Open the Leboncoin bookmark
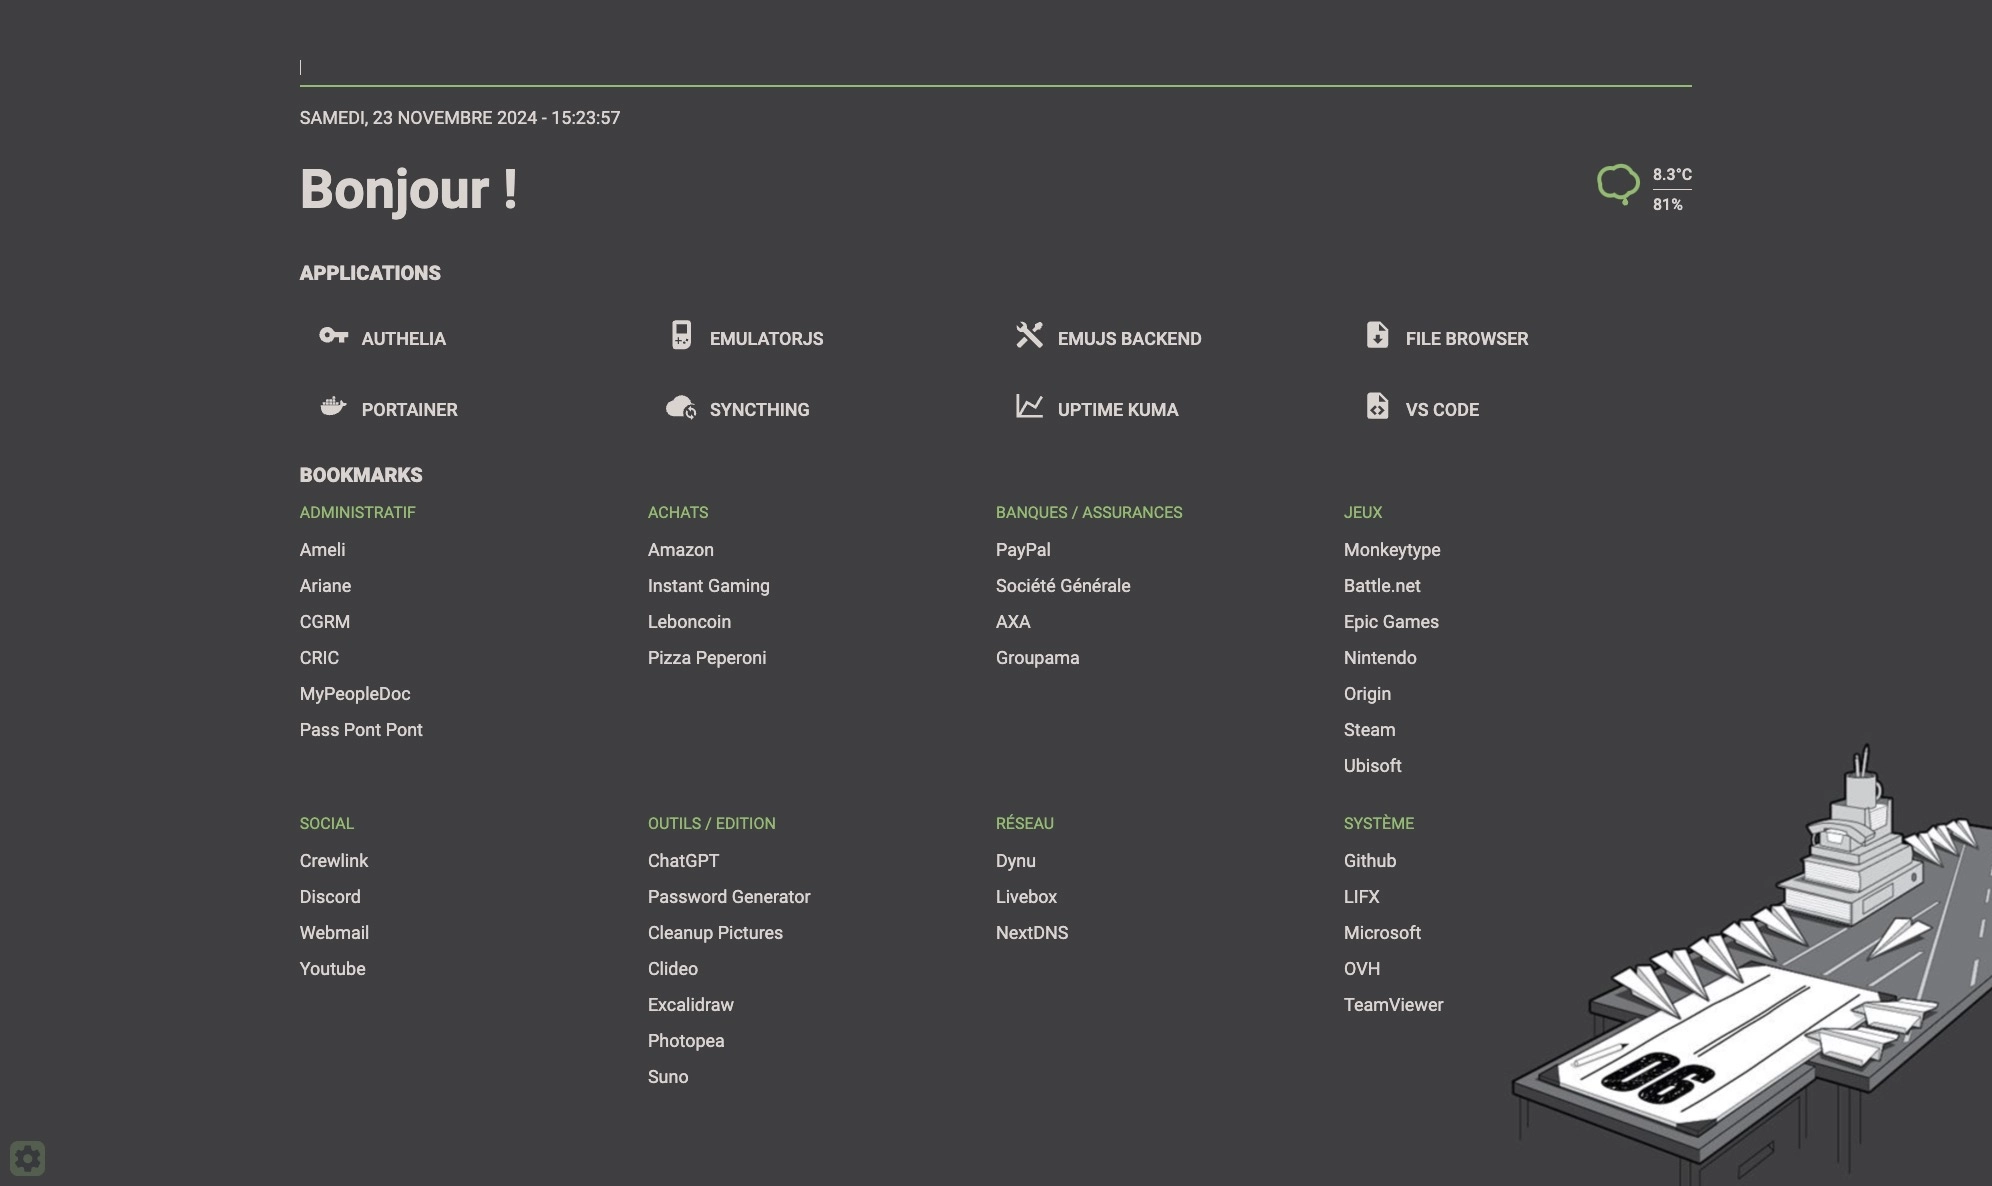The width and height of the screenshot is (1992, 1186). pyautogui.click(x=689, y=622)
